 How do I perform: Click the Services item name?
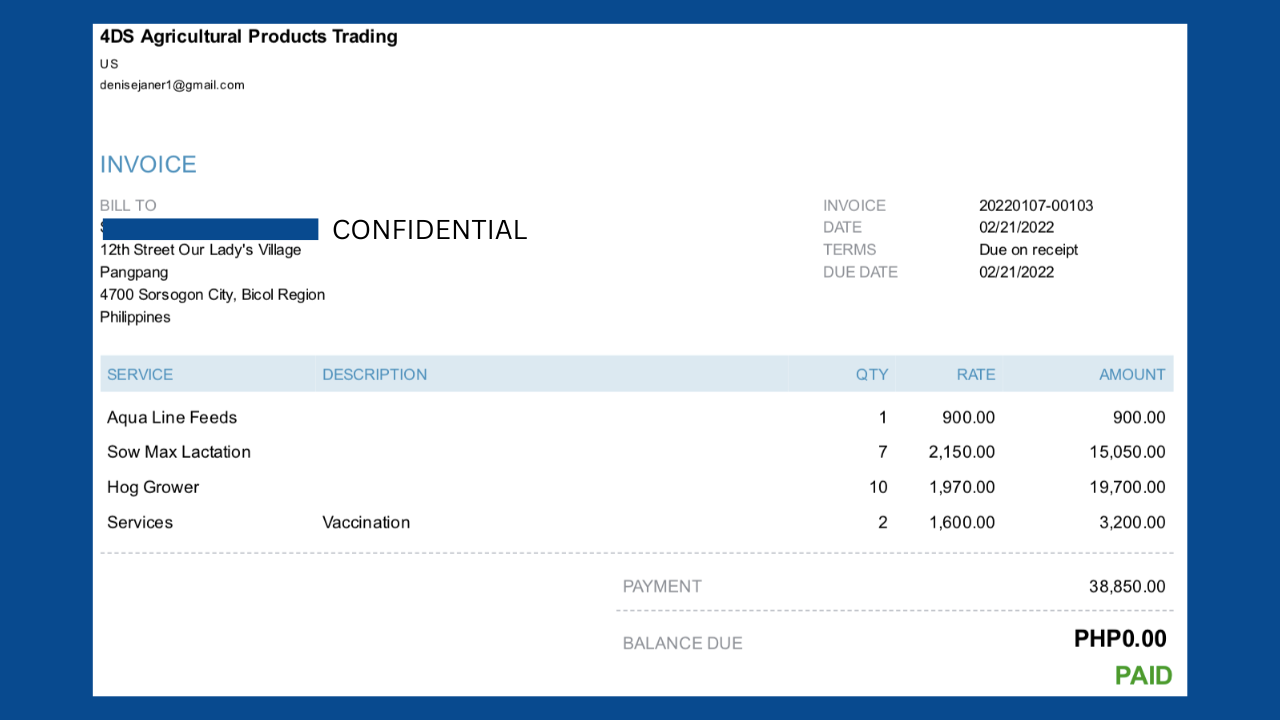(x=140, y=522)
